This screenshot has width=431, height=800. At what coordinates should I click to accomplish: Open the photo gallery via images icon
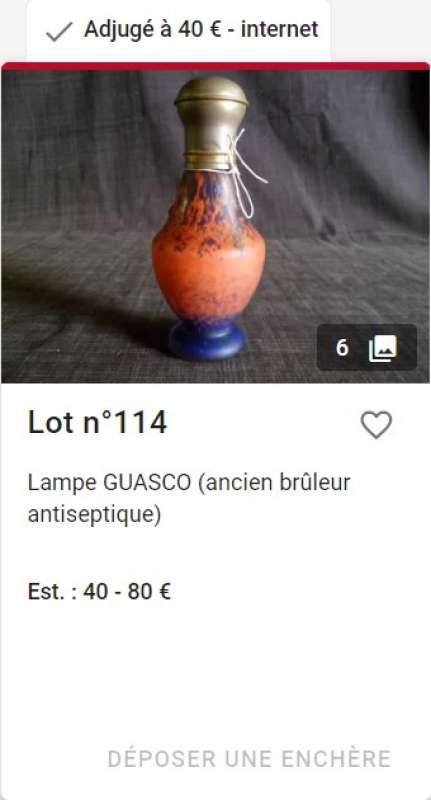pyautogui.click(x=383, y=348)
